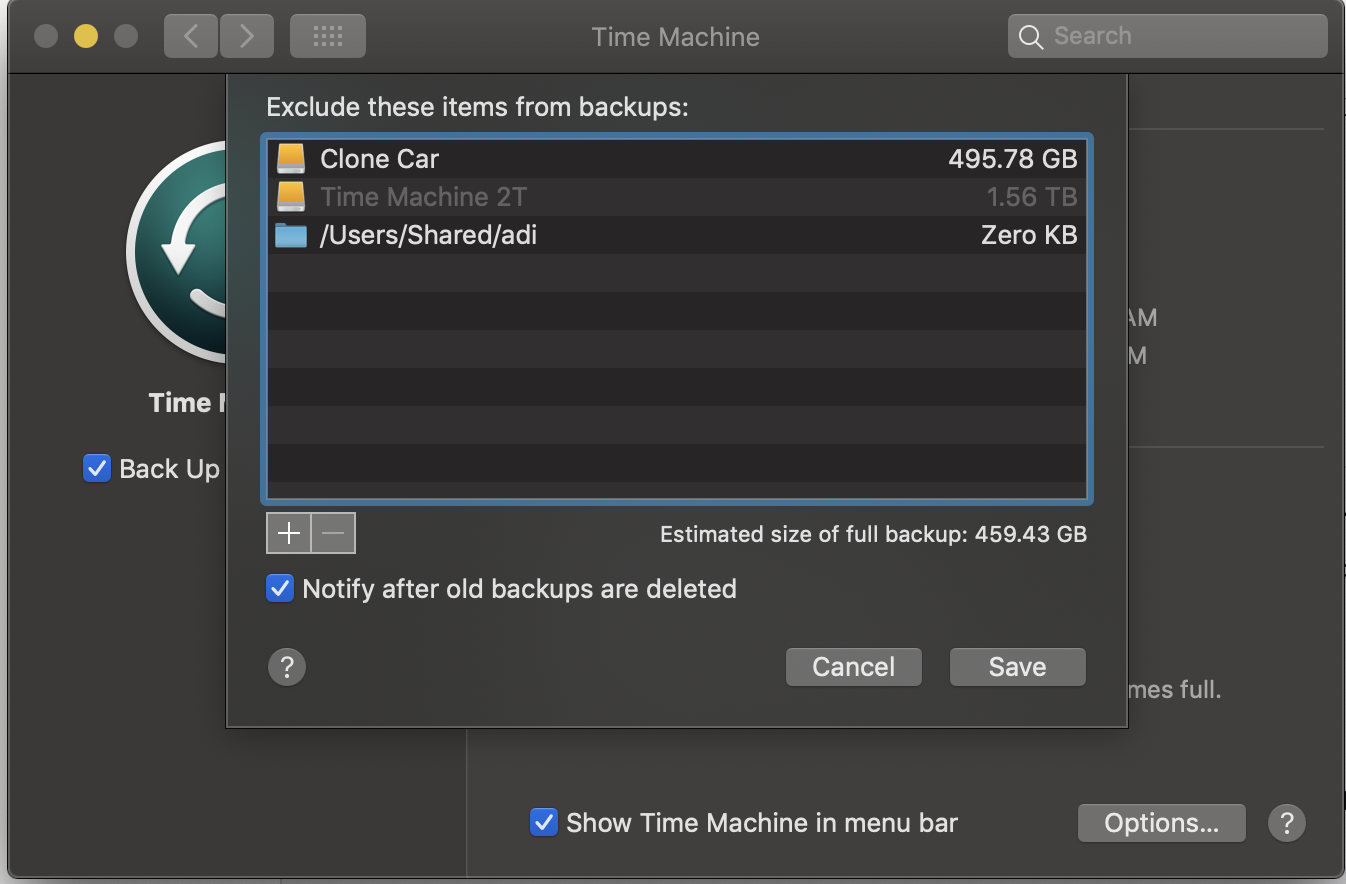Click the /Users/Shared/adi folder icon

[291, 235]
